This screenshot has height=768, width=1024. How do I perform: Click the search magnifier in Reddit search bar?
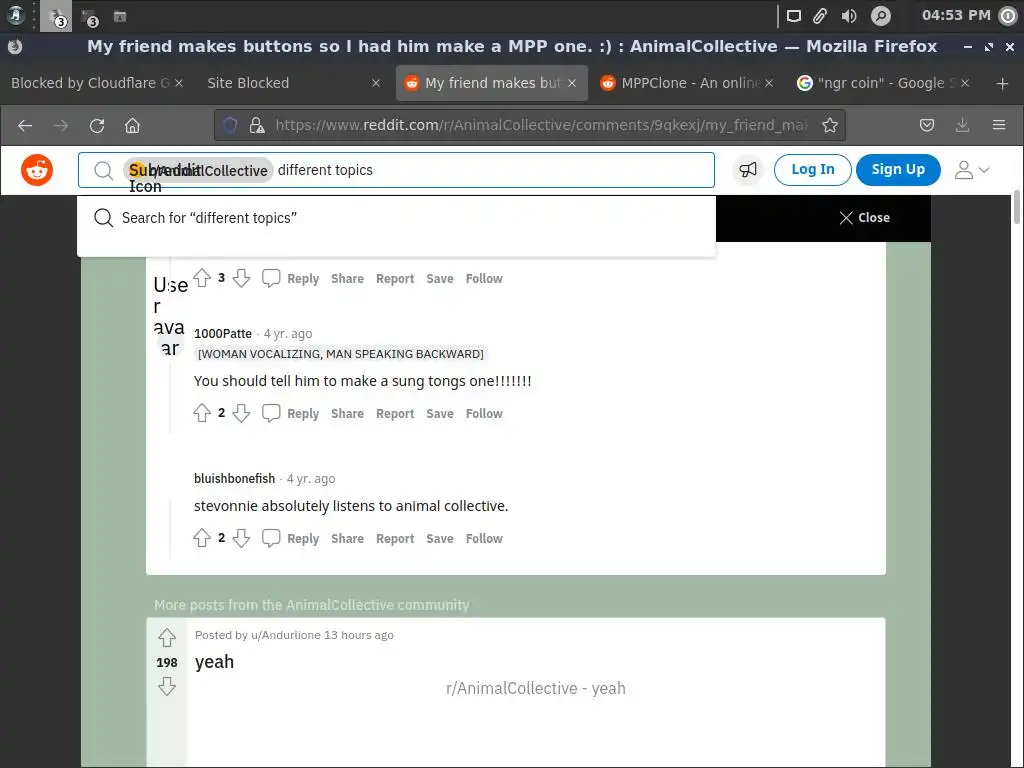103,170
